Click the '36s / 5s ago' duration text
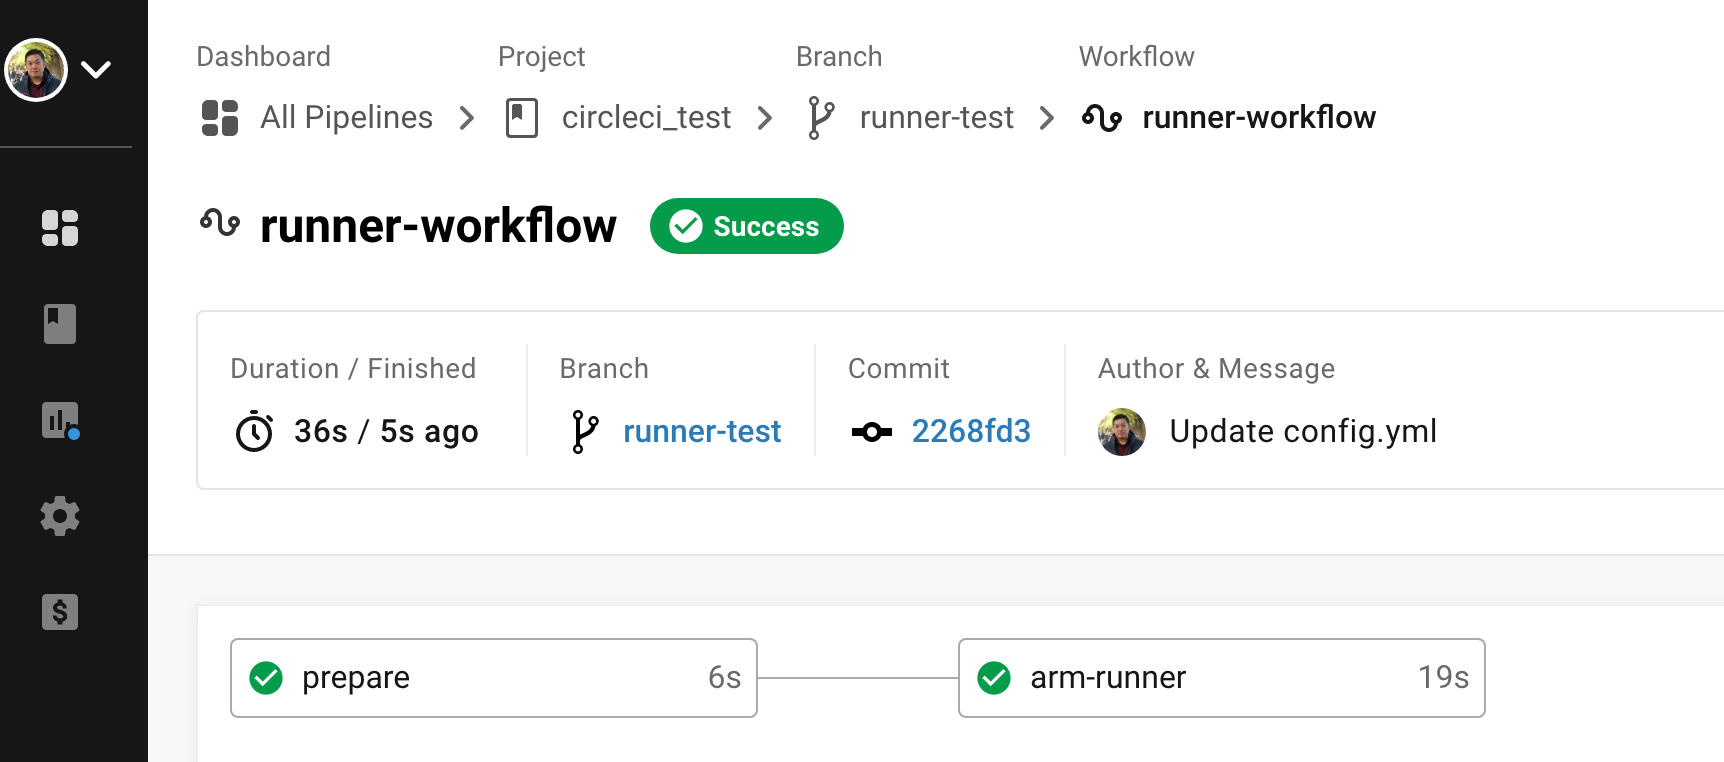1724x762 pixels. 386,431
